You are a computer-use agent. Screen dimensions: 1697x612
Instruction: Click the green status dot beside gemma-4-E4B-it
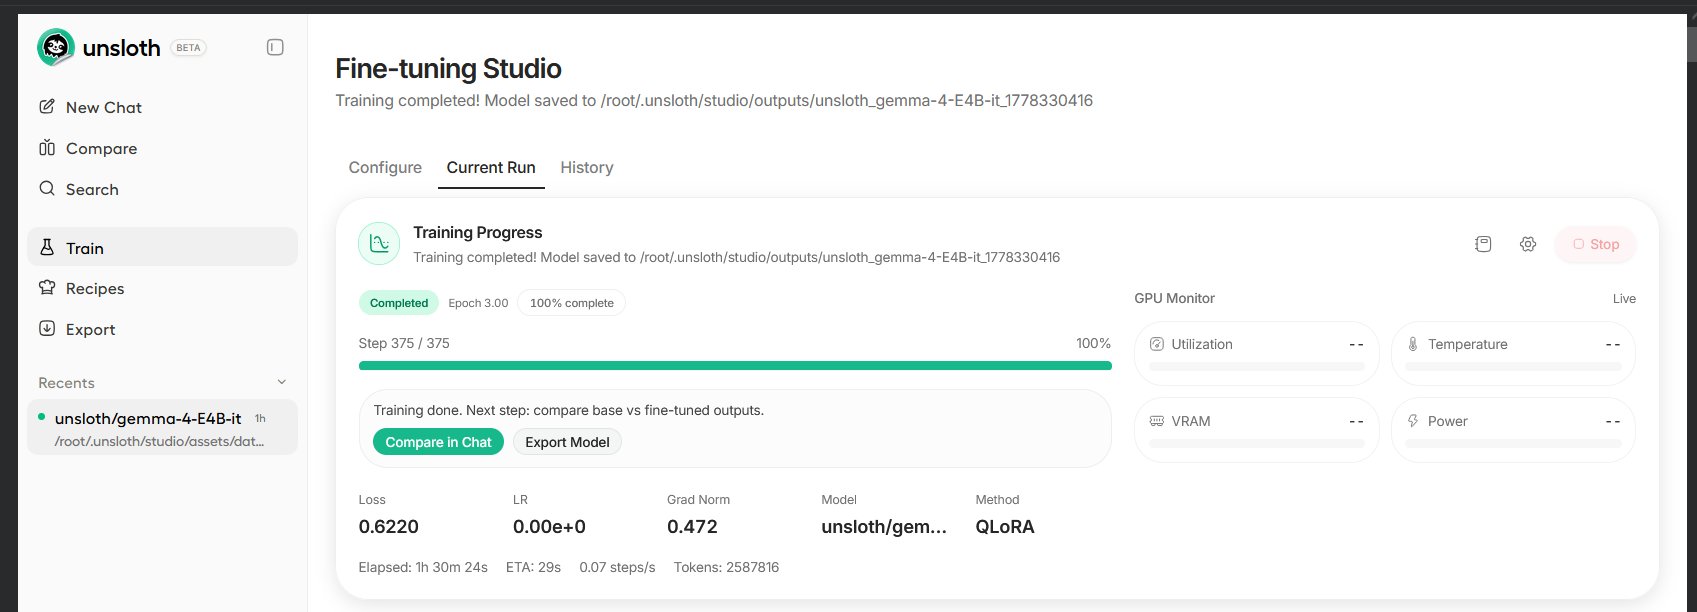point(41,416)
